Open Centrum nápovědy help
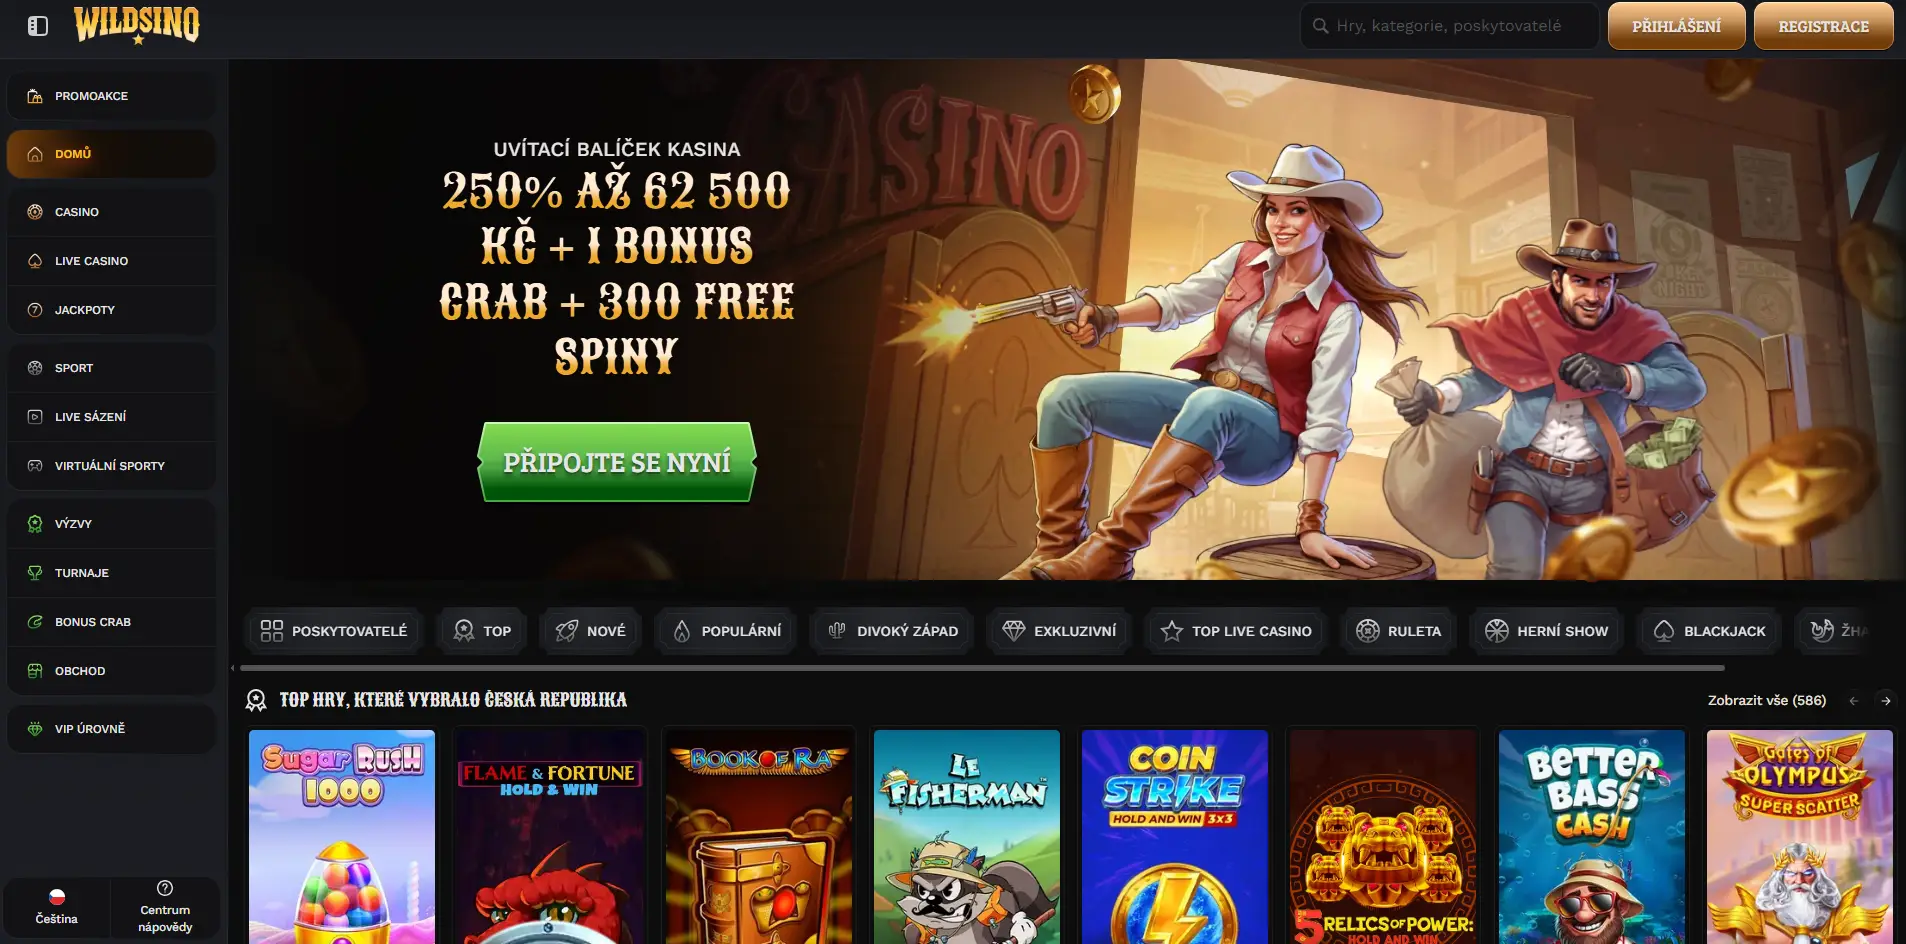Viewport: 1906px width, 944px height. (x=165, y=907)
